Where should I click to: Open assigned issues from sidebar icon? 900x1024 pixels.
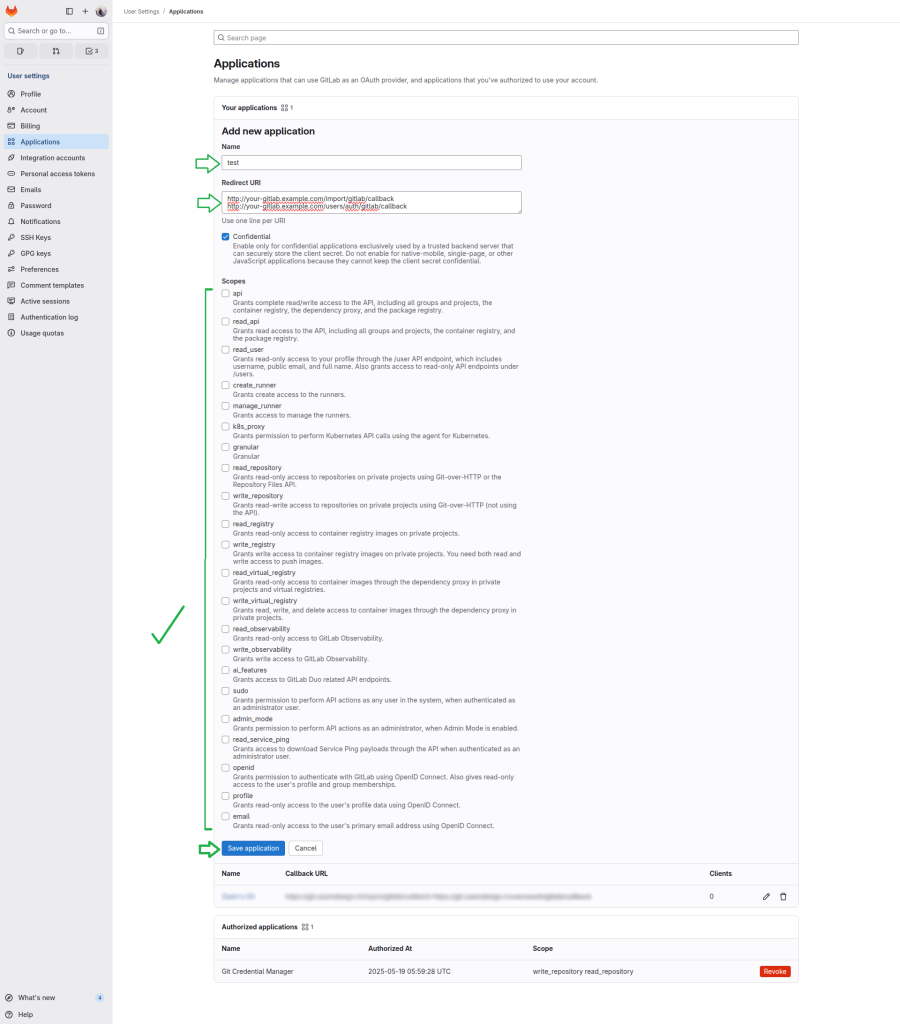click(20, 51)
